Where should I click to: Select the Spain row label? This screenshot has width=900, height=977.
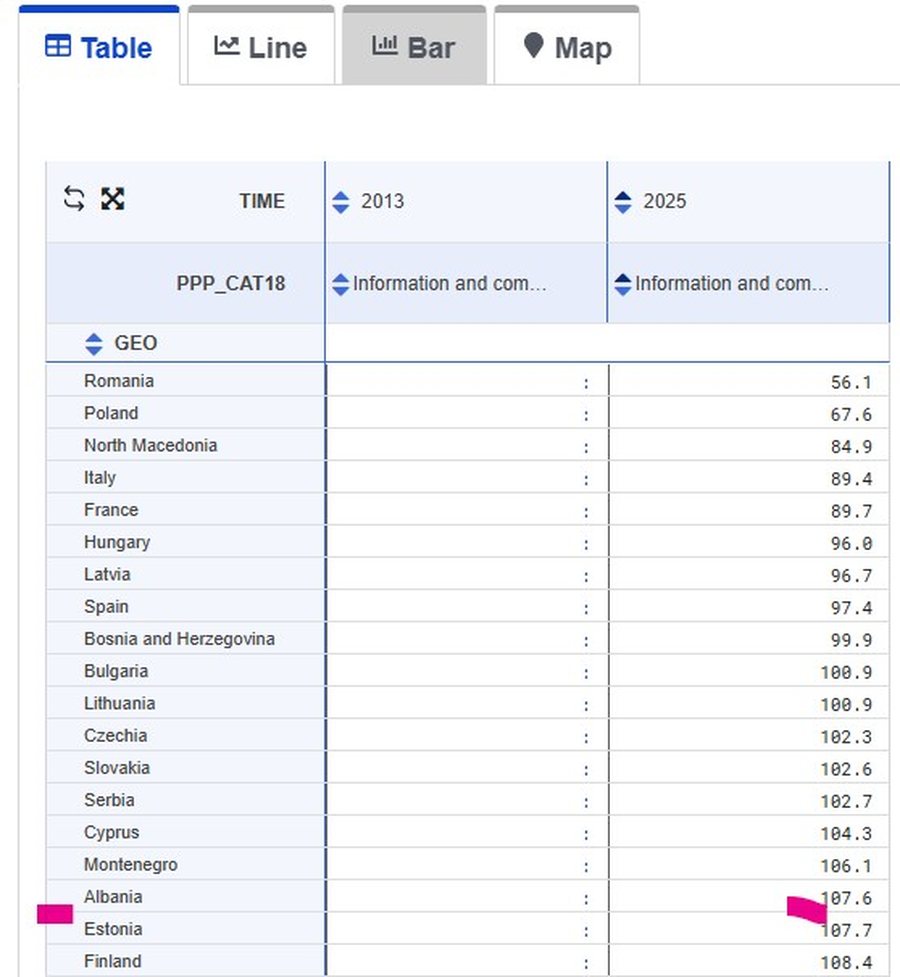[106, 607]
